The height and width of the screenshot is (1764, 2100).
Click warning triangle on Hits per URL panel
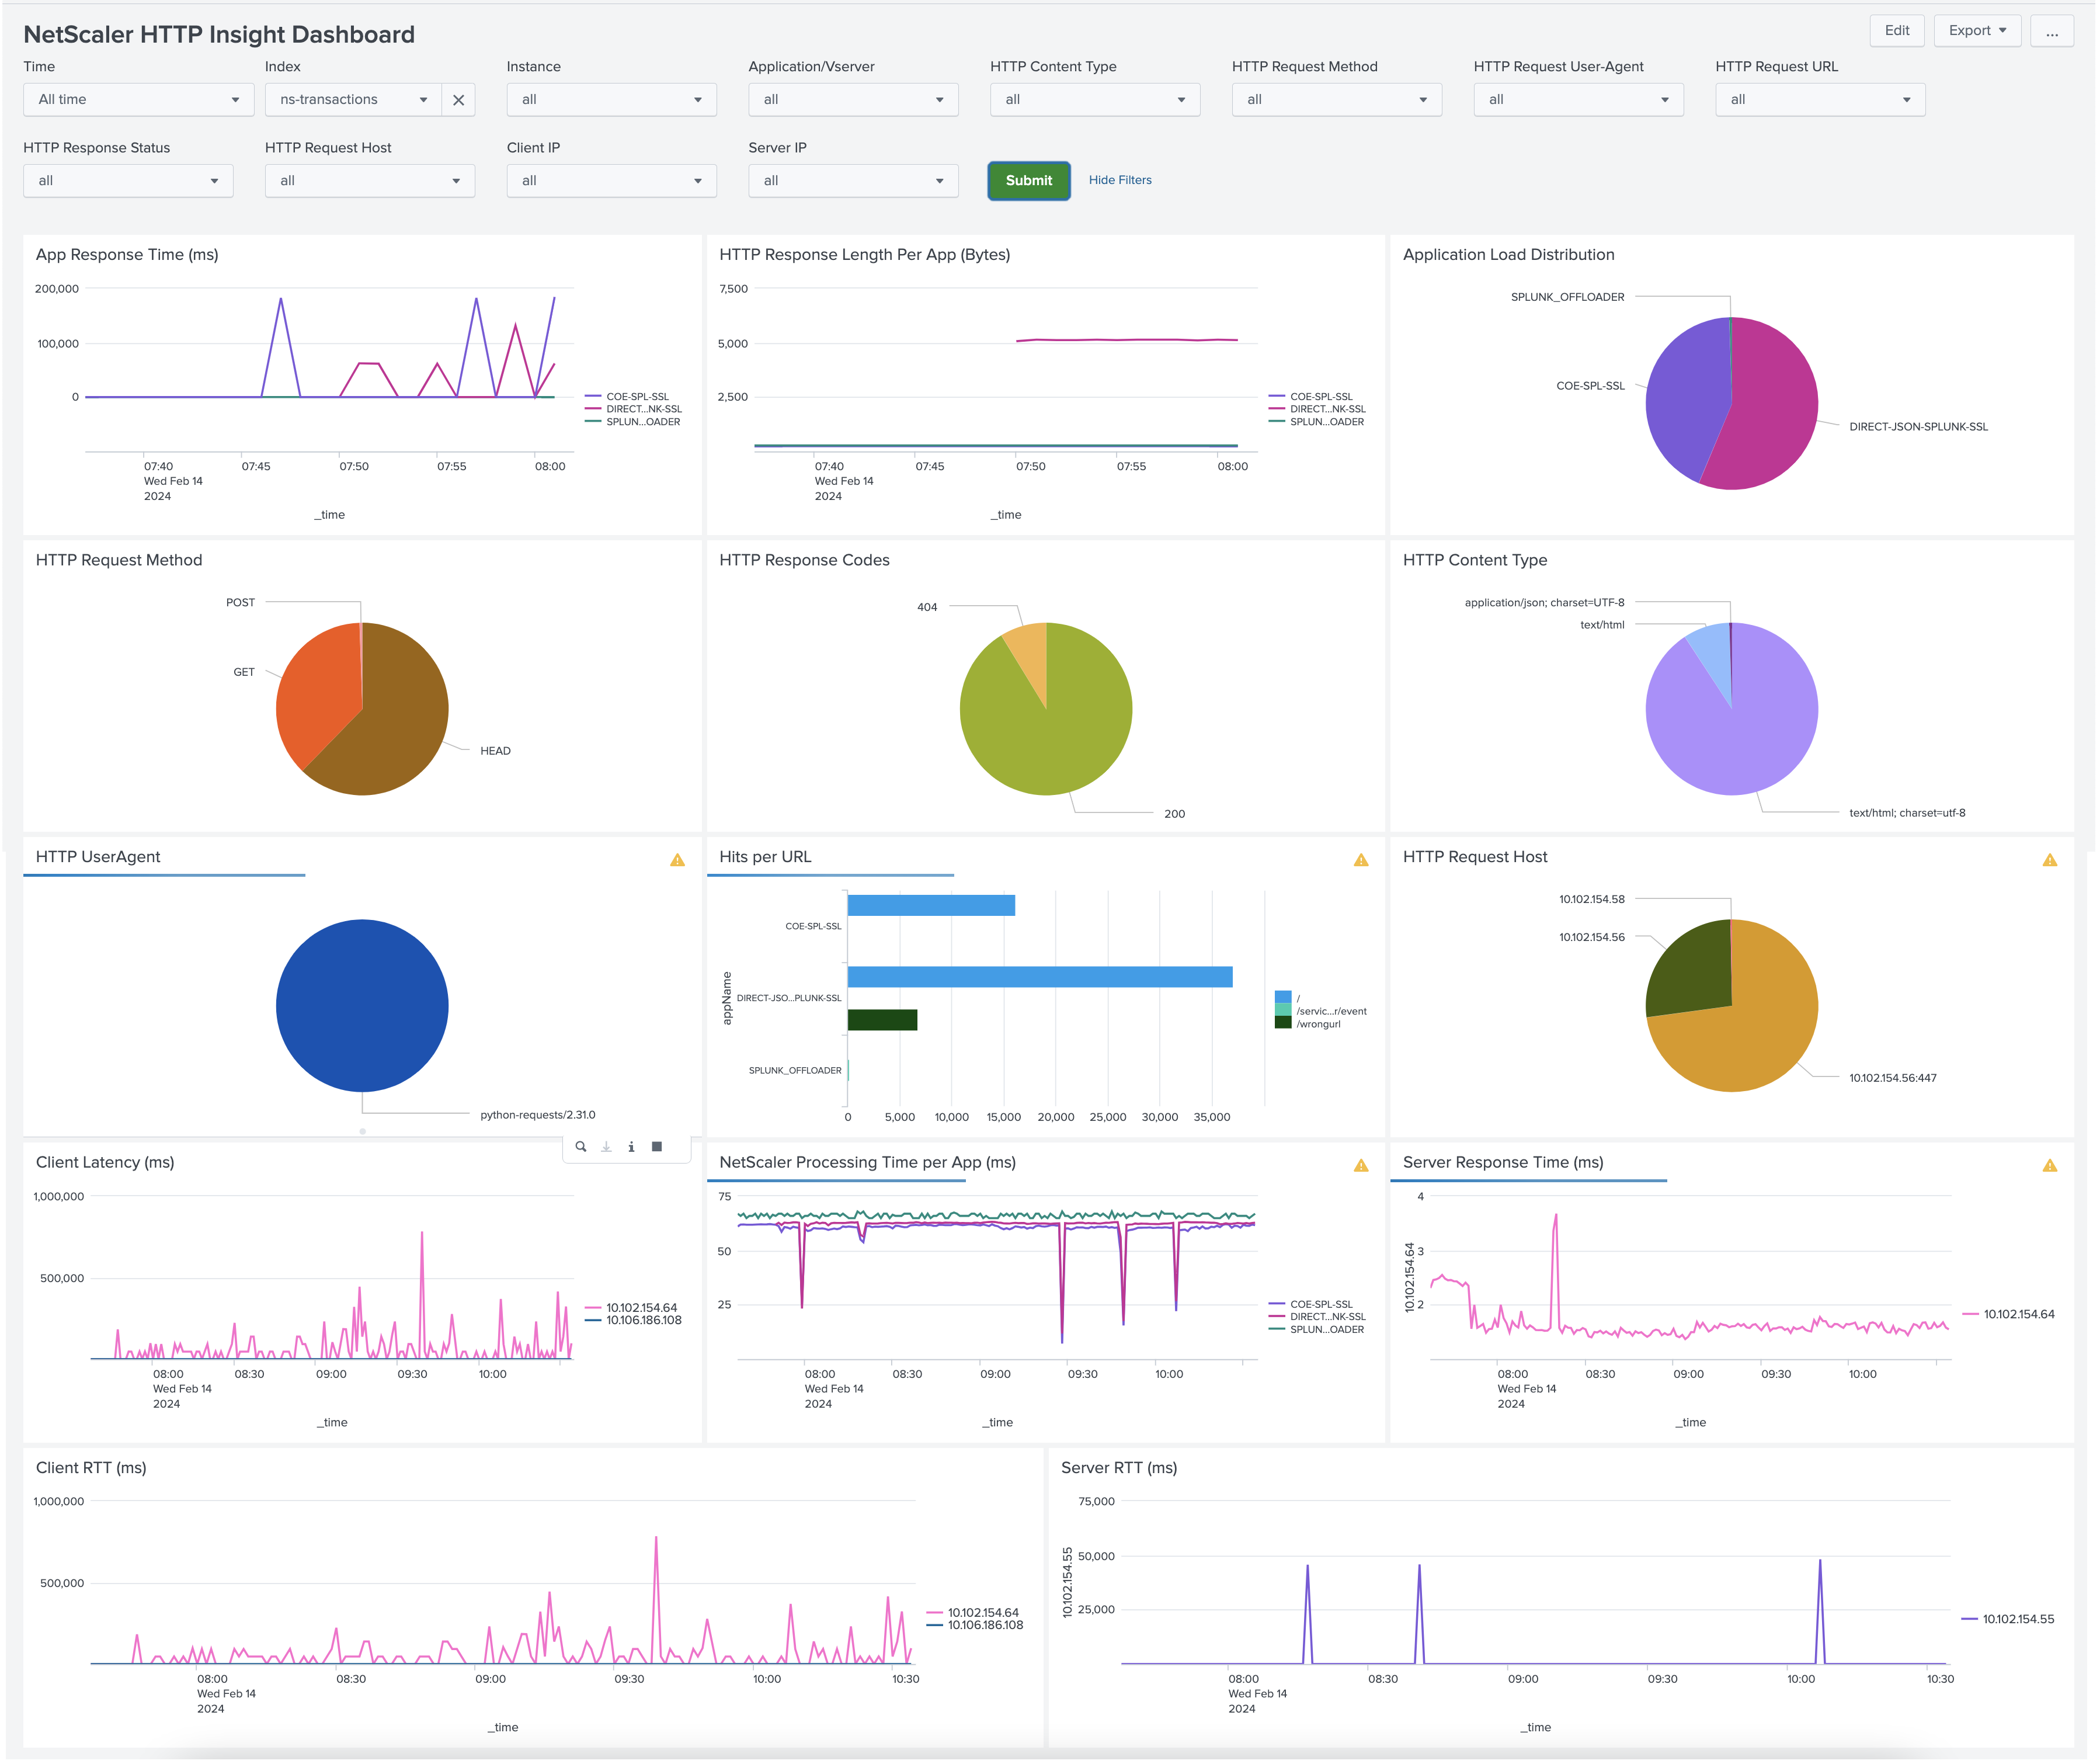(1361, 860)
